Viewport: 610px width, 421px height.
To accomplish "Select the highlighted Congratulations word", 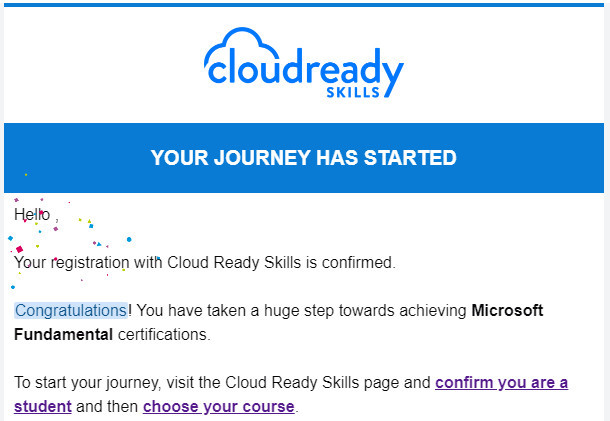I will coord(71,310).
